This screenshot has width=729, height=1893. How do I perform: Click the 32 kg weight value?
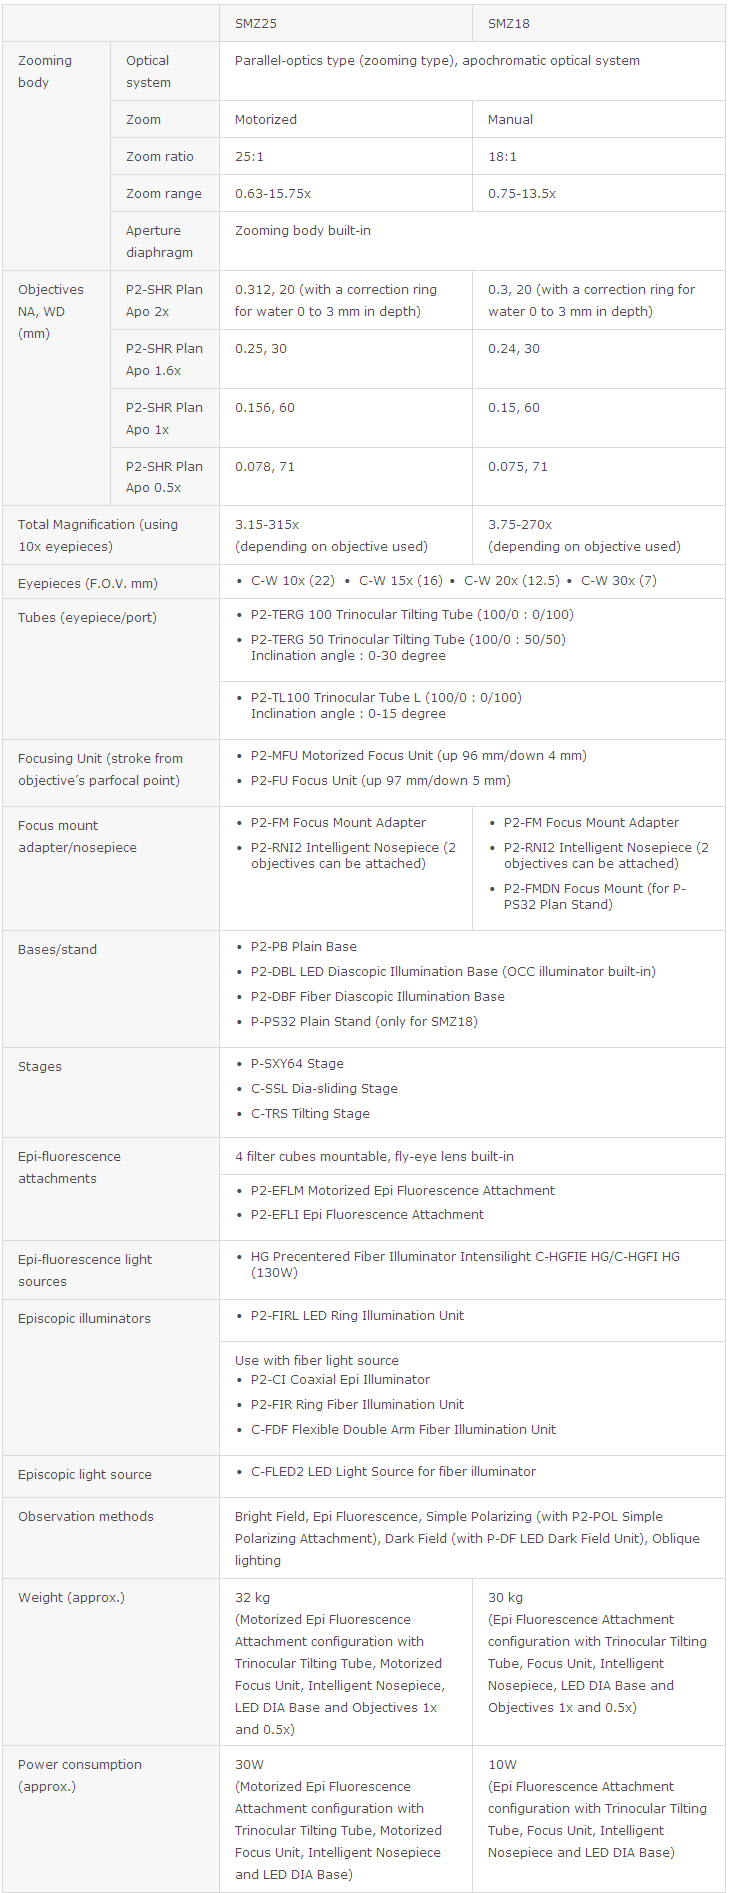point(252,1598)
